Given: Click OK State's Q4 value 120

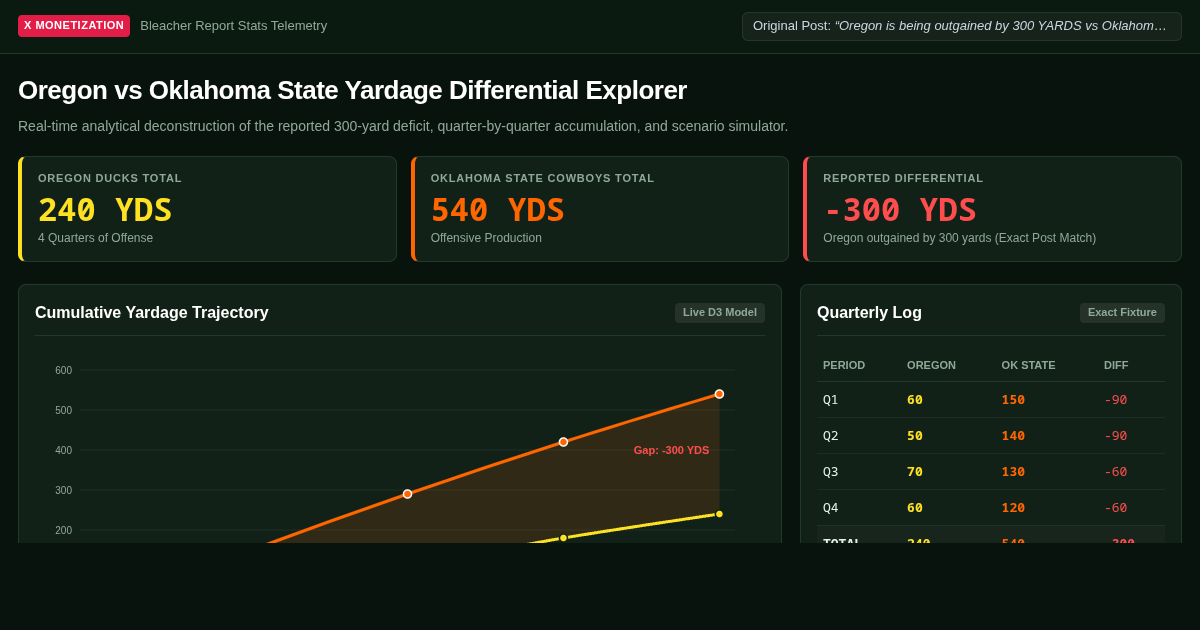Looking at the screenshot, I should [x=1013, y=508].
